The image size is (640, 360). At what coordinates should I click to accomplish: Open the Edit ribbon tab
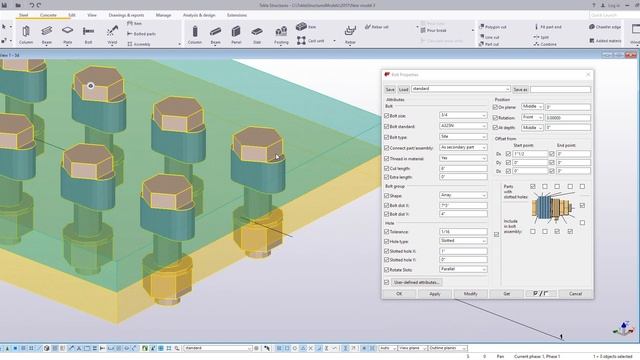tap(72, 15)
